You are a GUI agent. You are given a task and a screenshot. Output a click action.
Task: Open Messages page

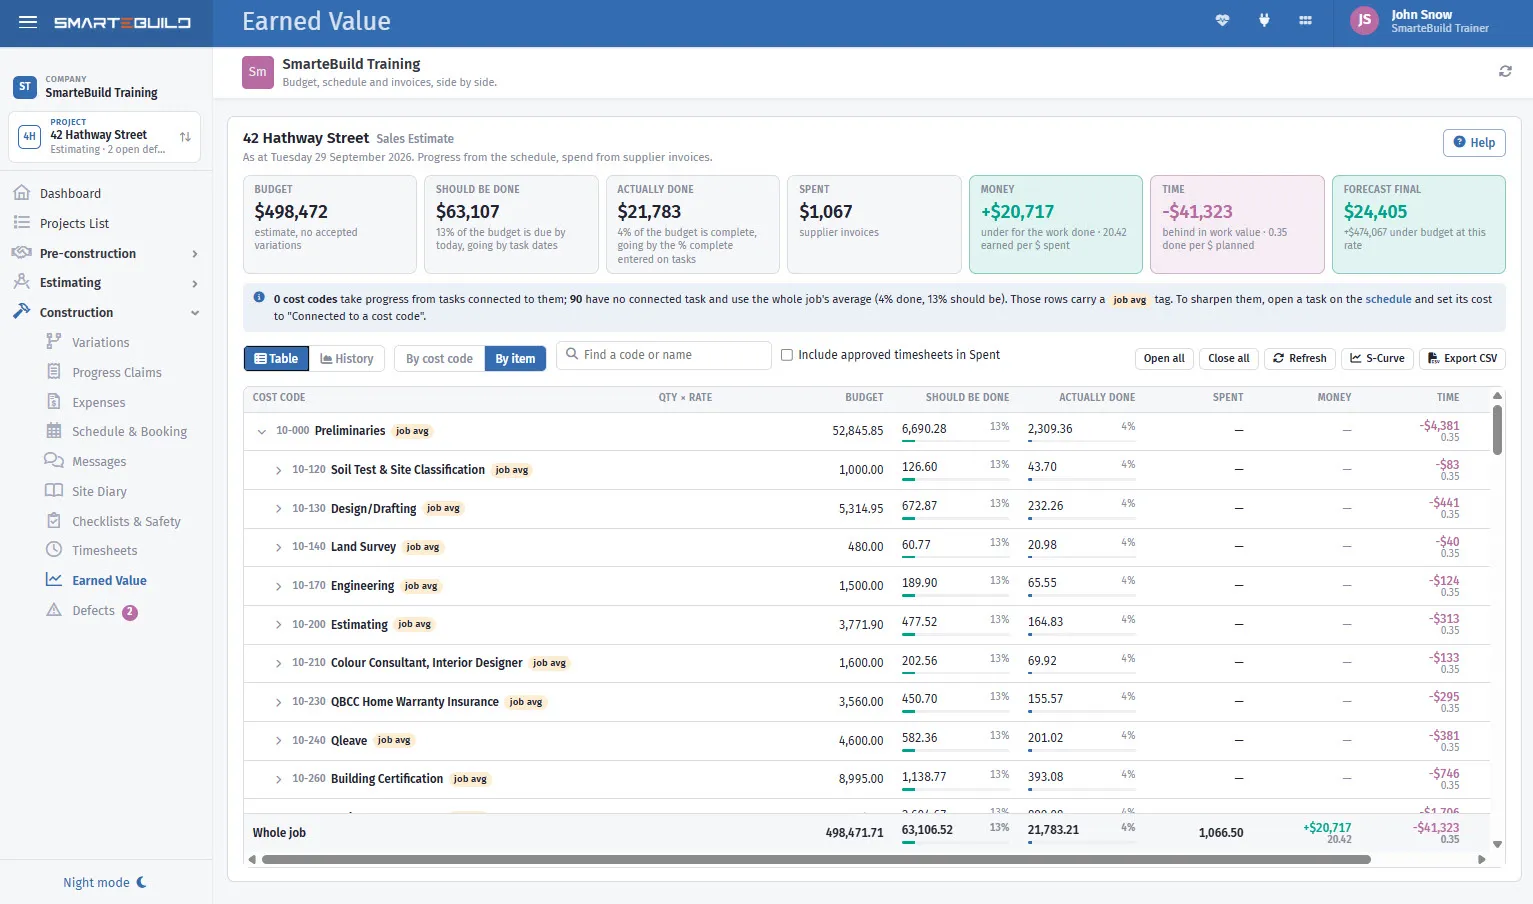point(99,461)
